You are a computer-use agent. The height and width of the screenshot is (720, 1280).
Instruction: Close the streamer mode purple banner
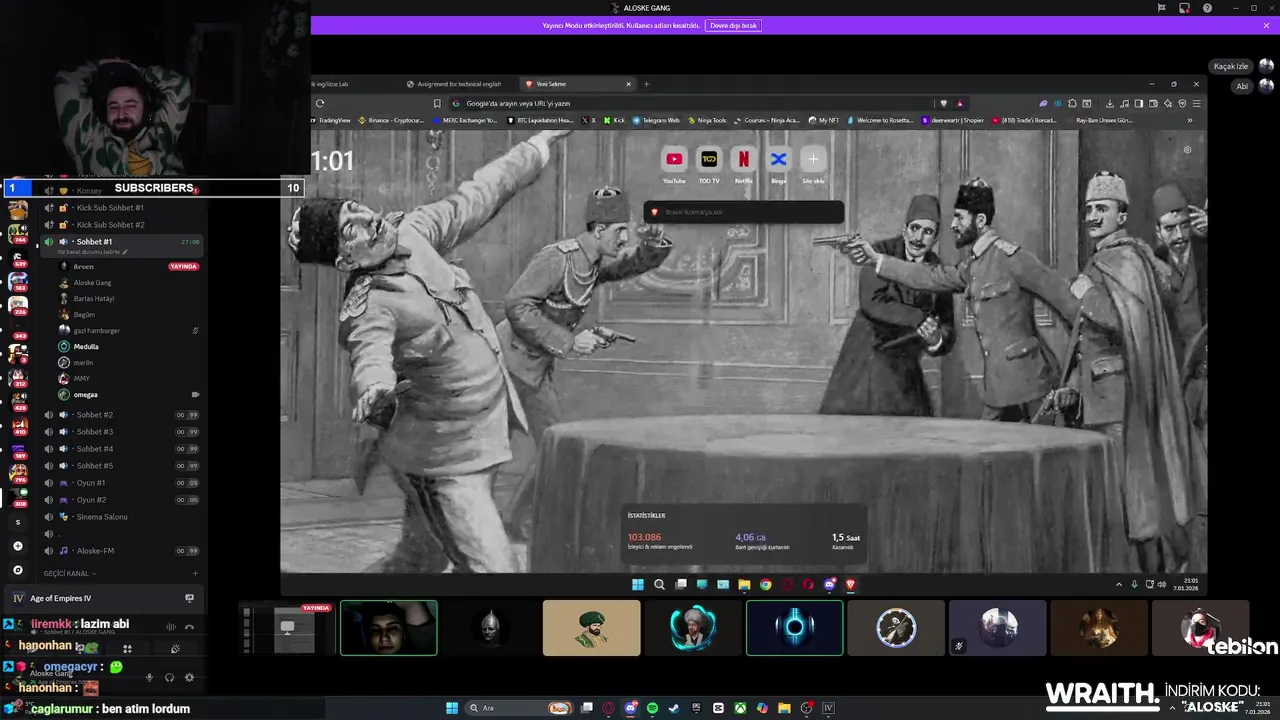(1266, 25)
